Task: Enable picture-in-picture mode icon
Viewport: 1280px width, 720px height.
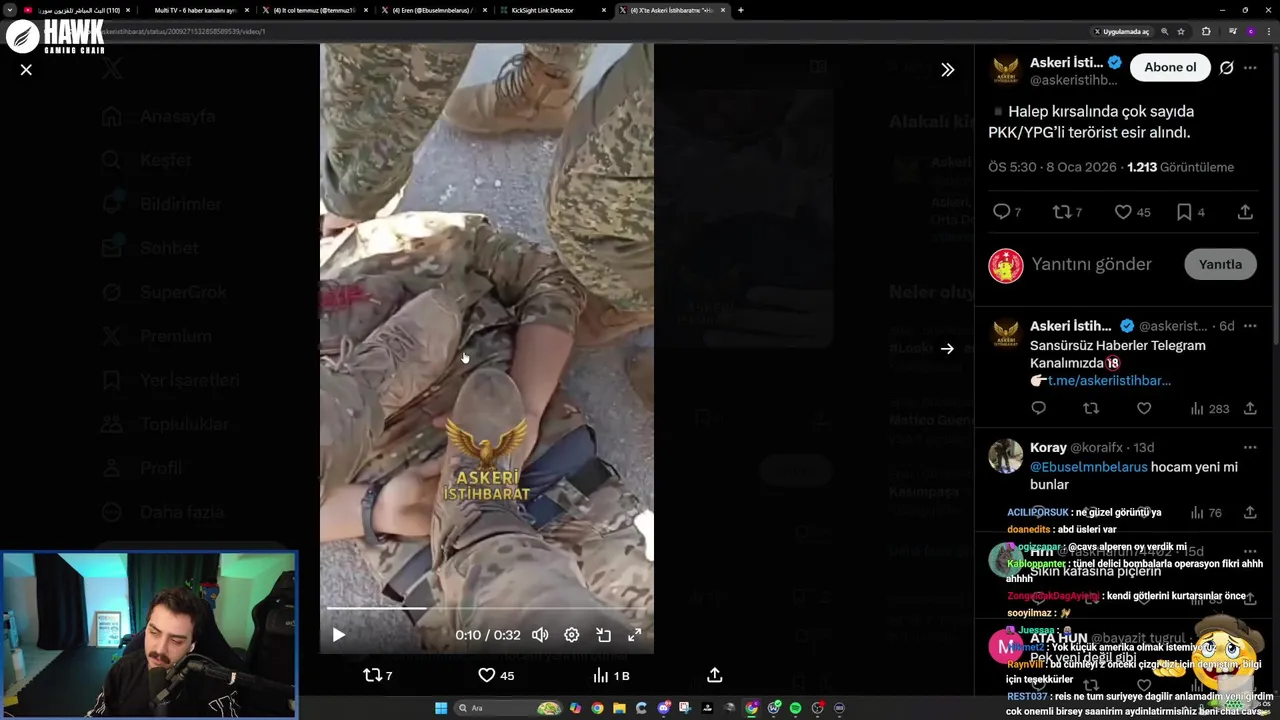Action: pos(603,635)
